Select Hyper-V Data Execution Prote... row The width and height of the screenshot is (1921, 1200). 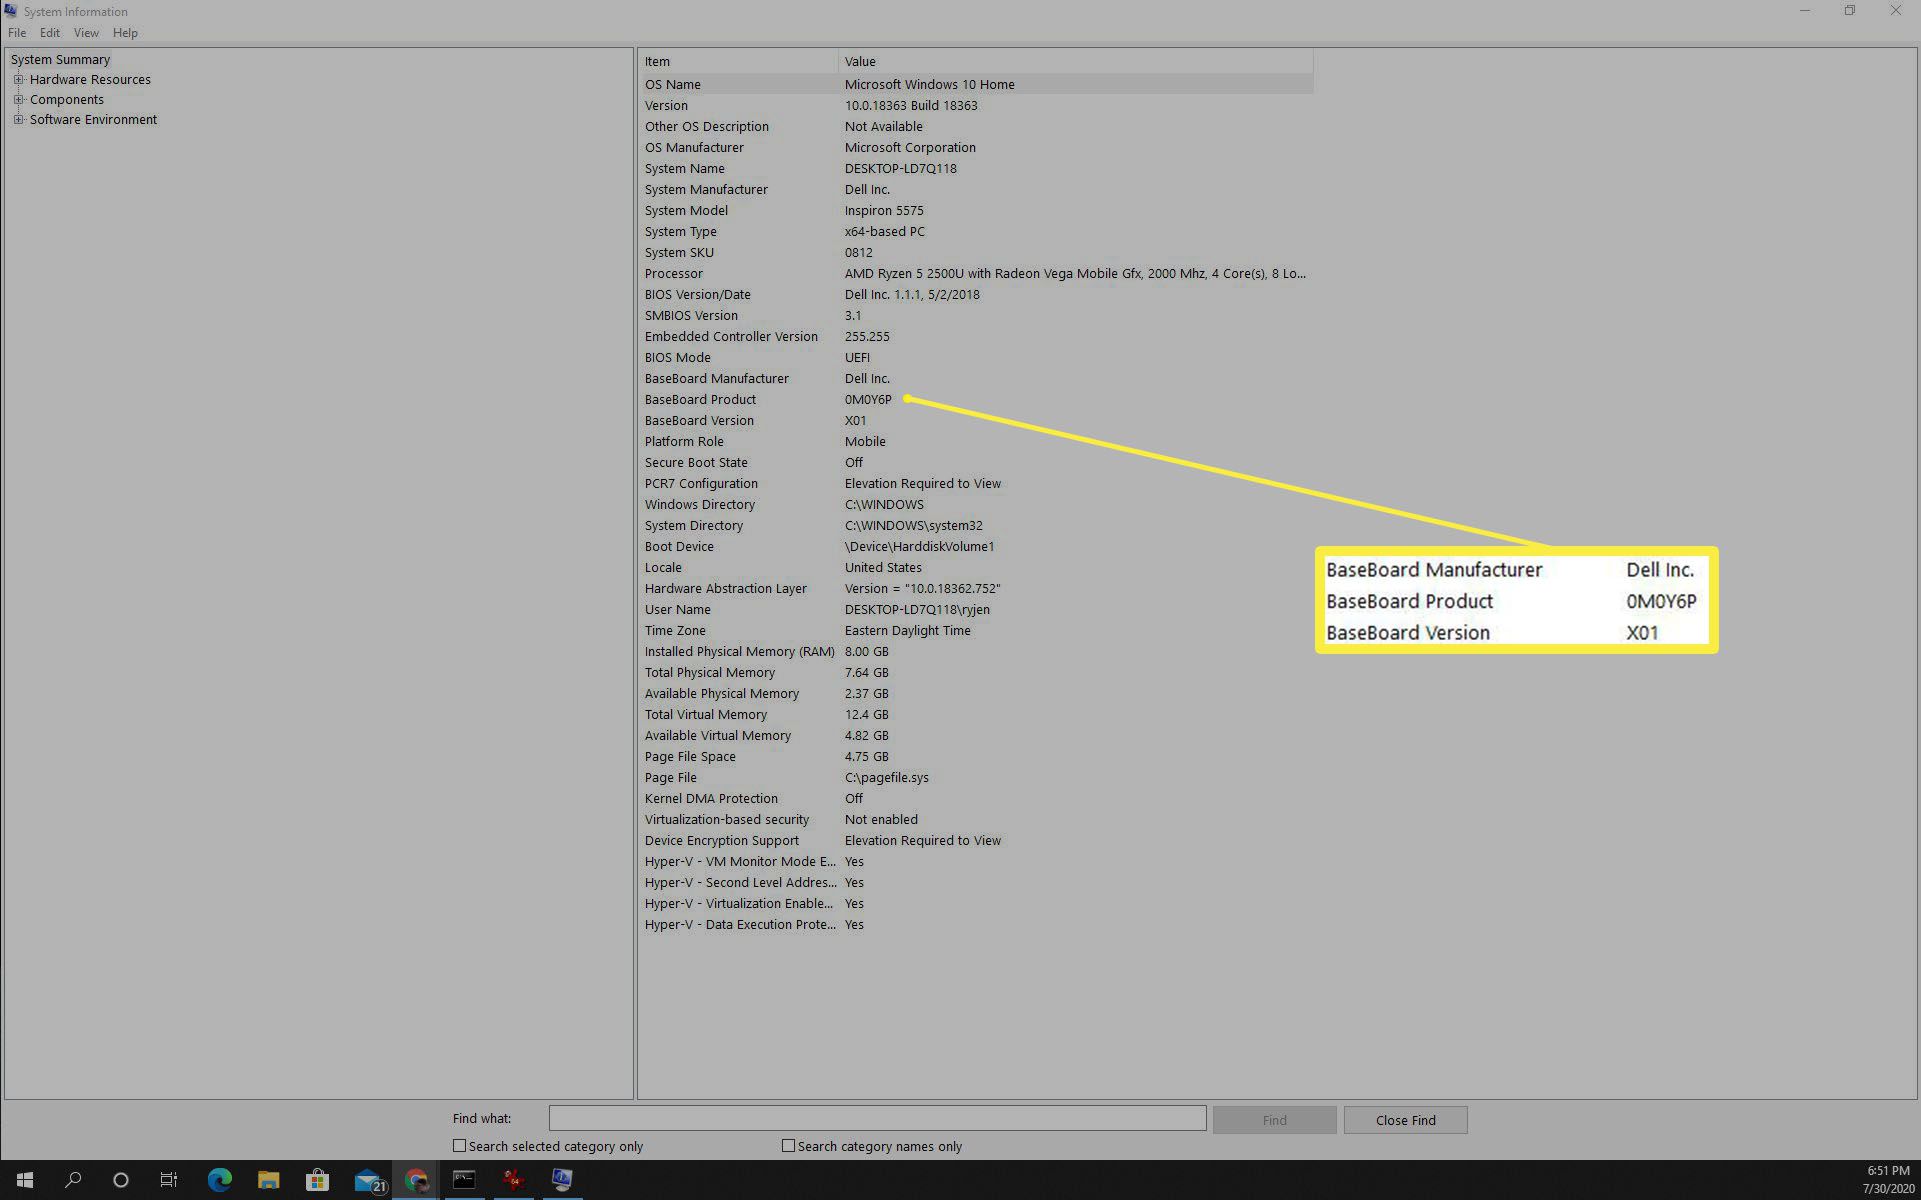click(x=976, y=924)
